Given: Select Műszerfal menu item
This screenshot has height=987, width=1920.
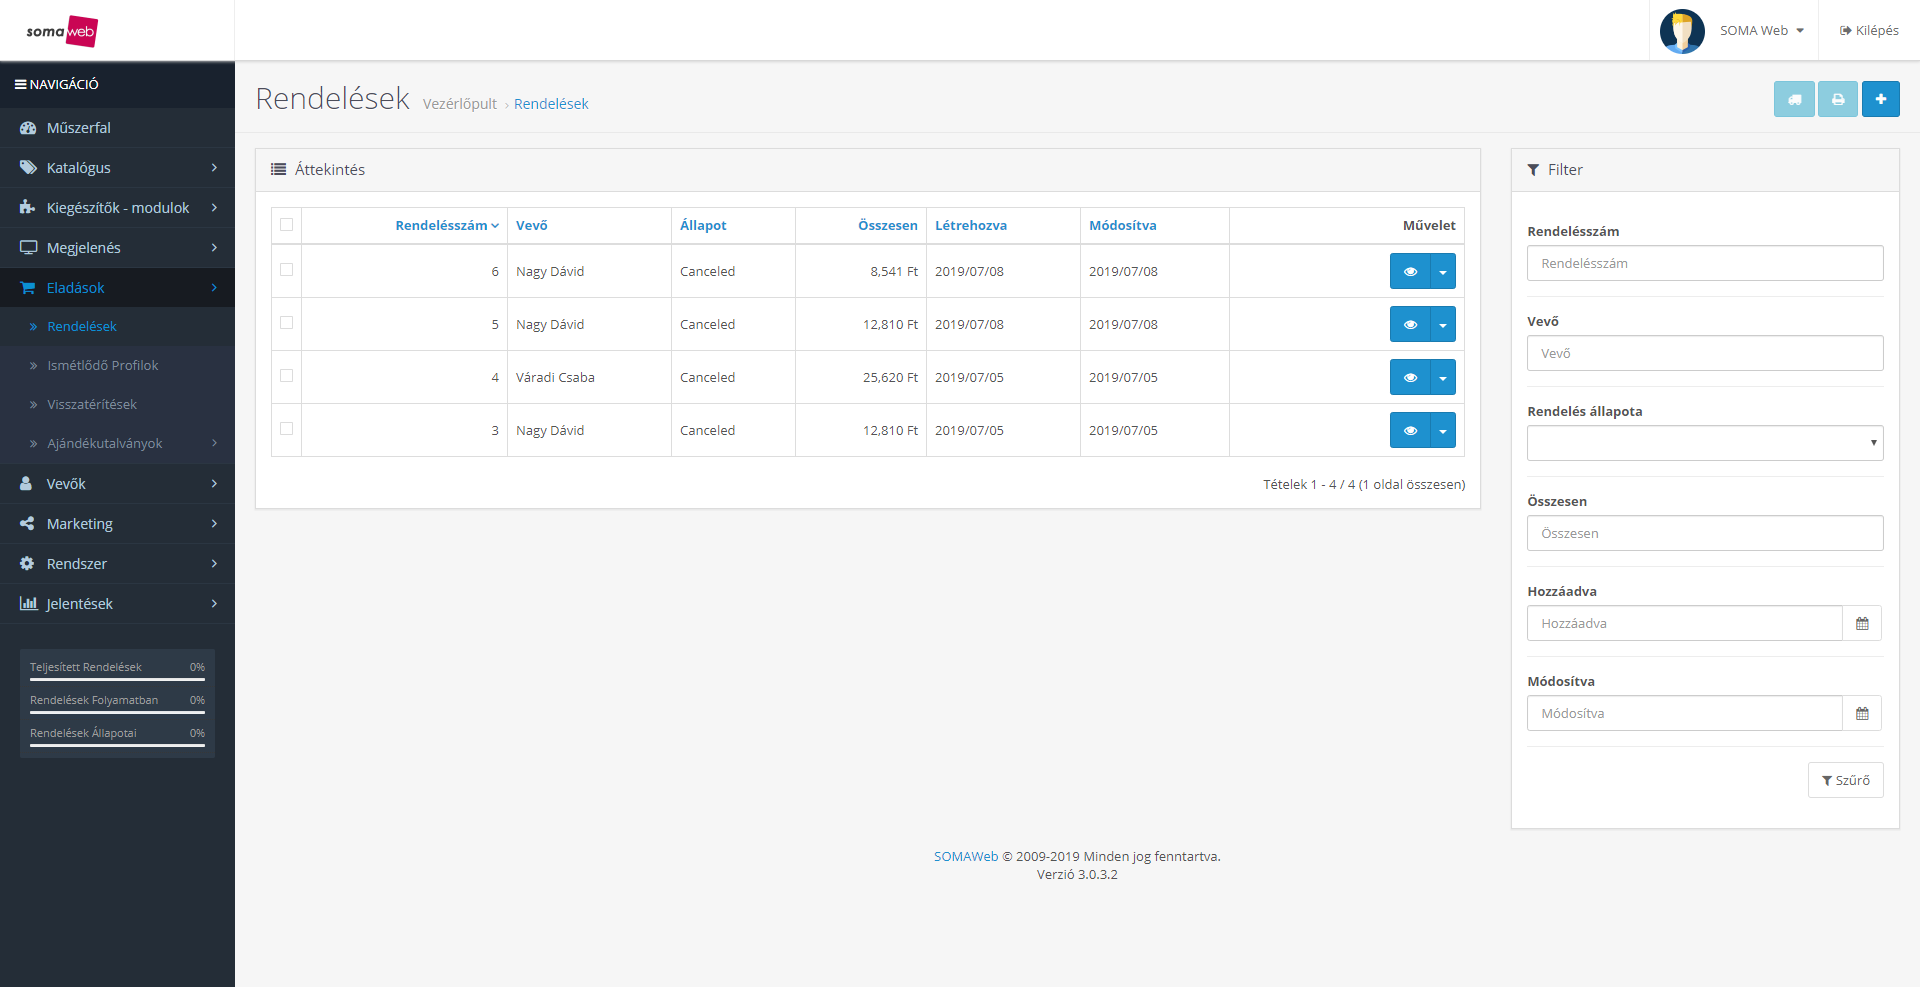Looking at the screenshot, I should tap(117, 128).
